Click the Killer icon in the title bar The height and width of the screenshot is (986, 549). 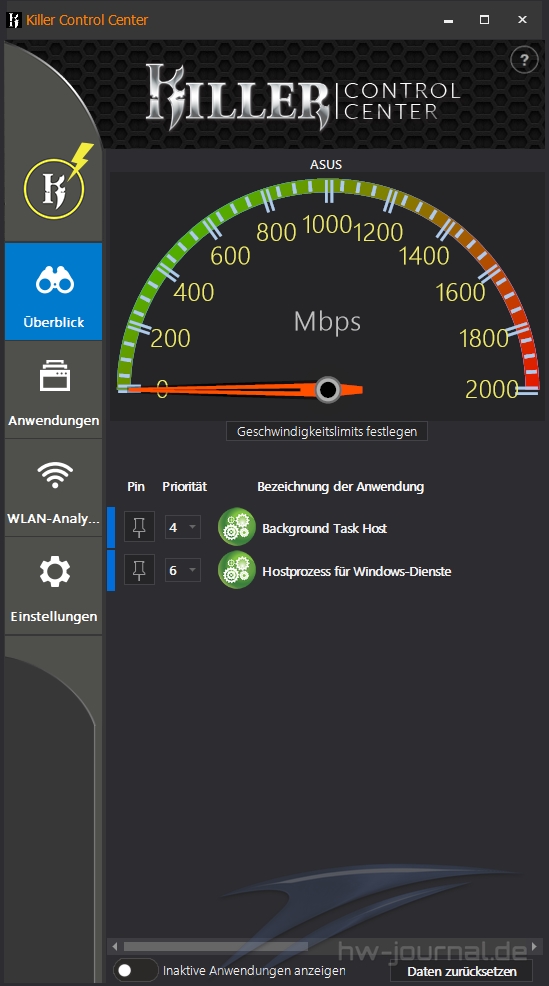[x=14, y=20]
